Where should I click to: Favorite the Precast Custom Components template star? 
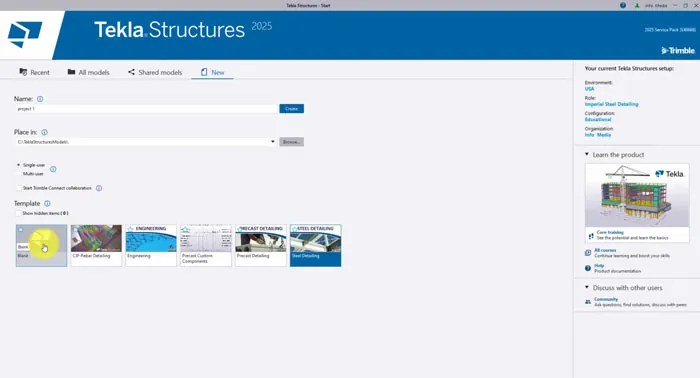(185, 229)
